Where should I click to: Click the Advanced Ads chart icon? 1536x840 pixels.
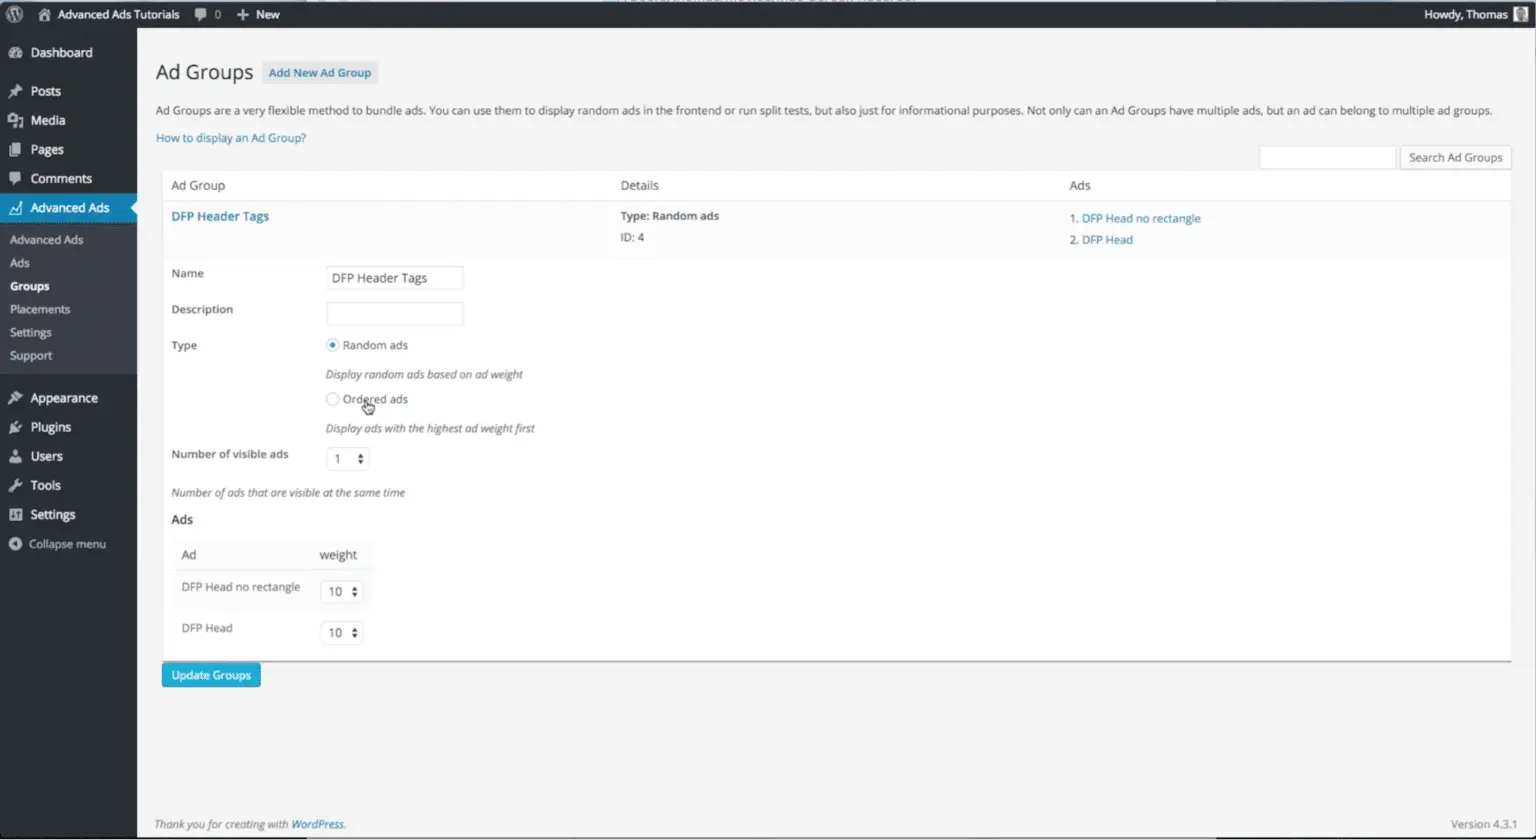click(x=15, y=207)
